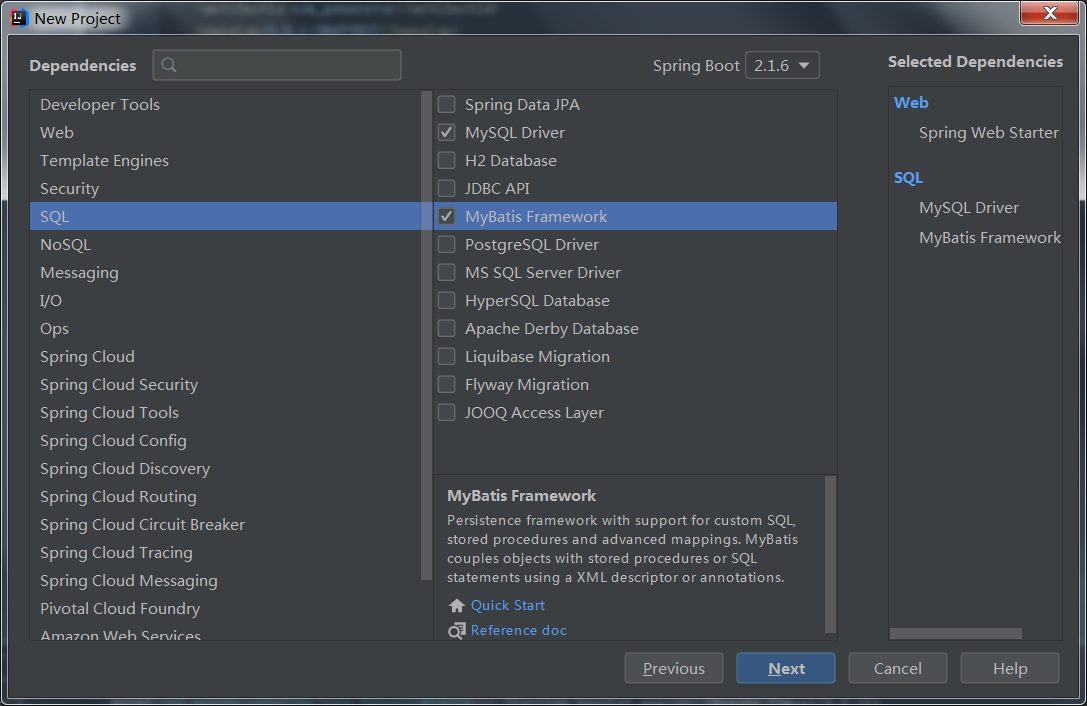Screen dimensions: 1087x706
Task: Select Spring Cloud Routing category
Action: pos(225,497)
